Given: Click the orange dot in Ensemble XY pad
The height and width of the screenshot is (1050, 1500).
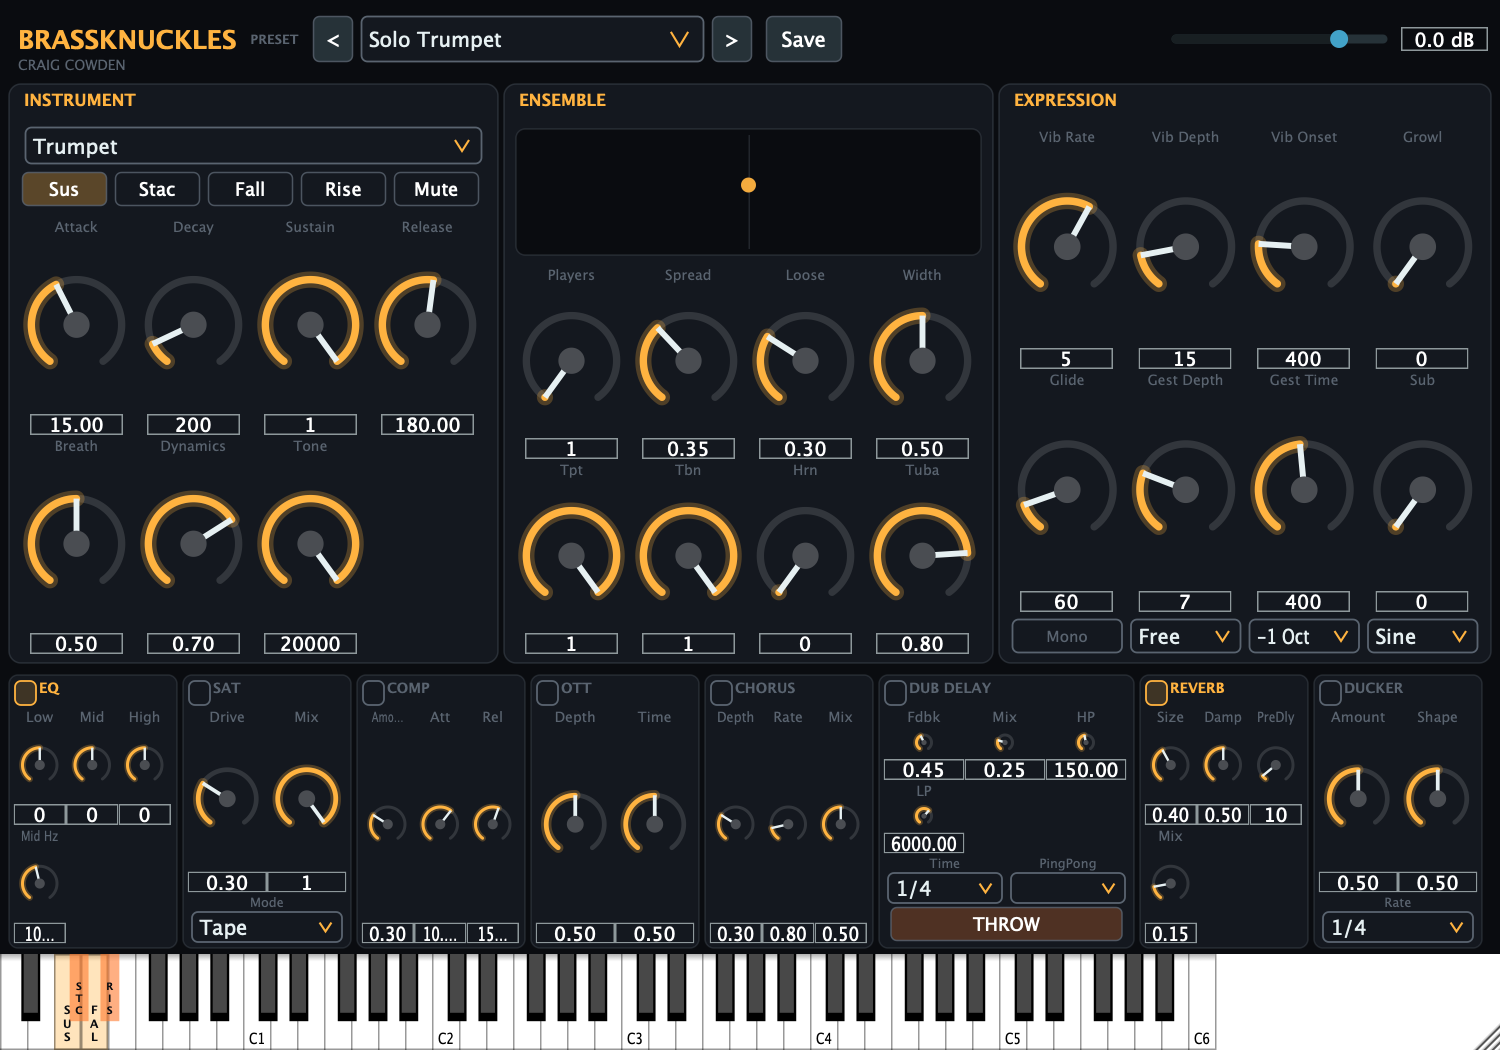Looking at the screenshot, I should 748,185.
